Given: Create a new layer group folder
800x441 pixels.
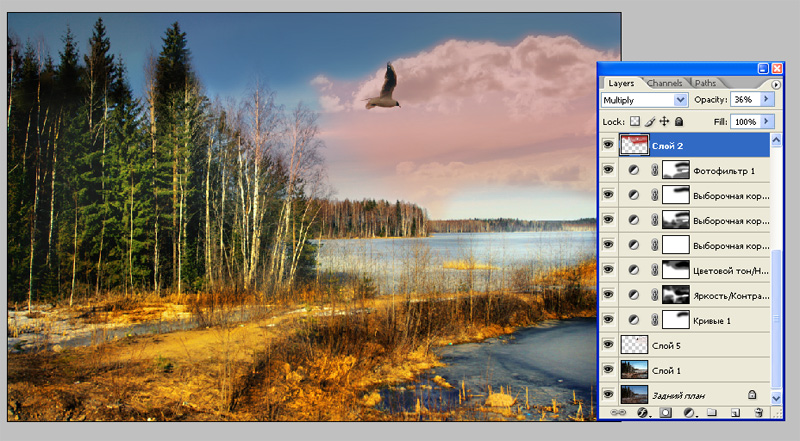Looking at the screenshot, I should (x=712, y=412).
